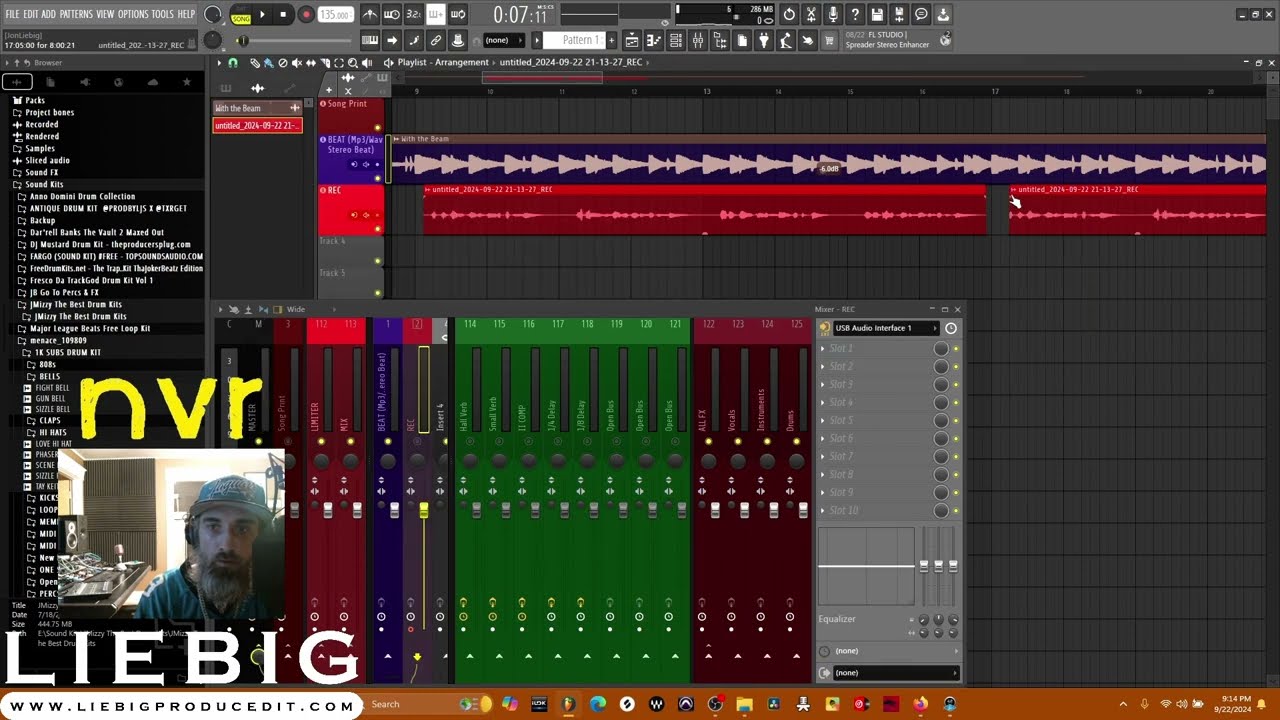Select With the Beam clip in picker
The image size is (1280, 720).
coord(257,108)
